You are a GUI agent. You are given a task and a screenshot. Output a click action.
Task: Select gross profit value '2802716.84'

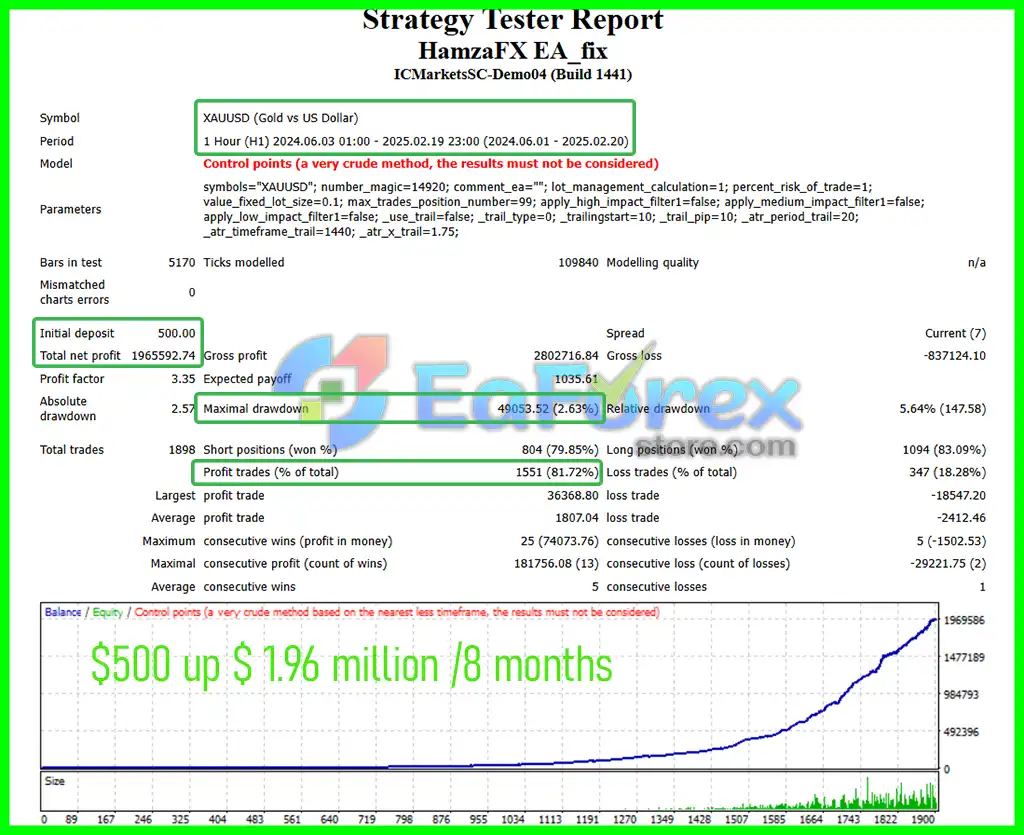click(566, 356)
